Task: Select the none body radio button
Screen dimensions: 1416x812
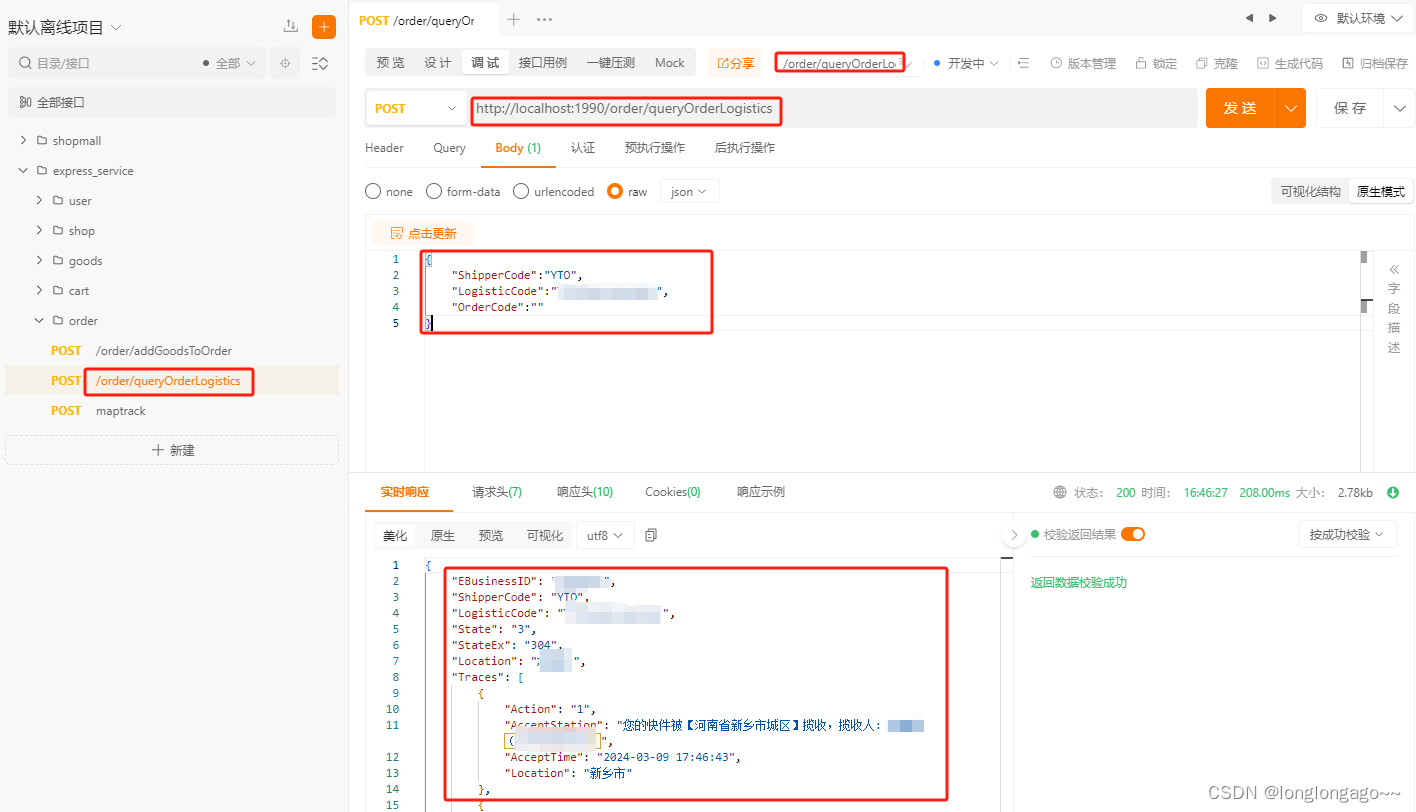Action: point(373,191)
